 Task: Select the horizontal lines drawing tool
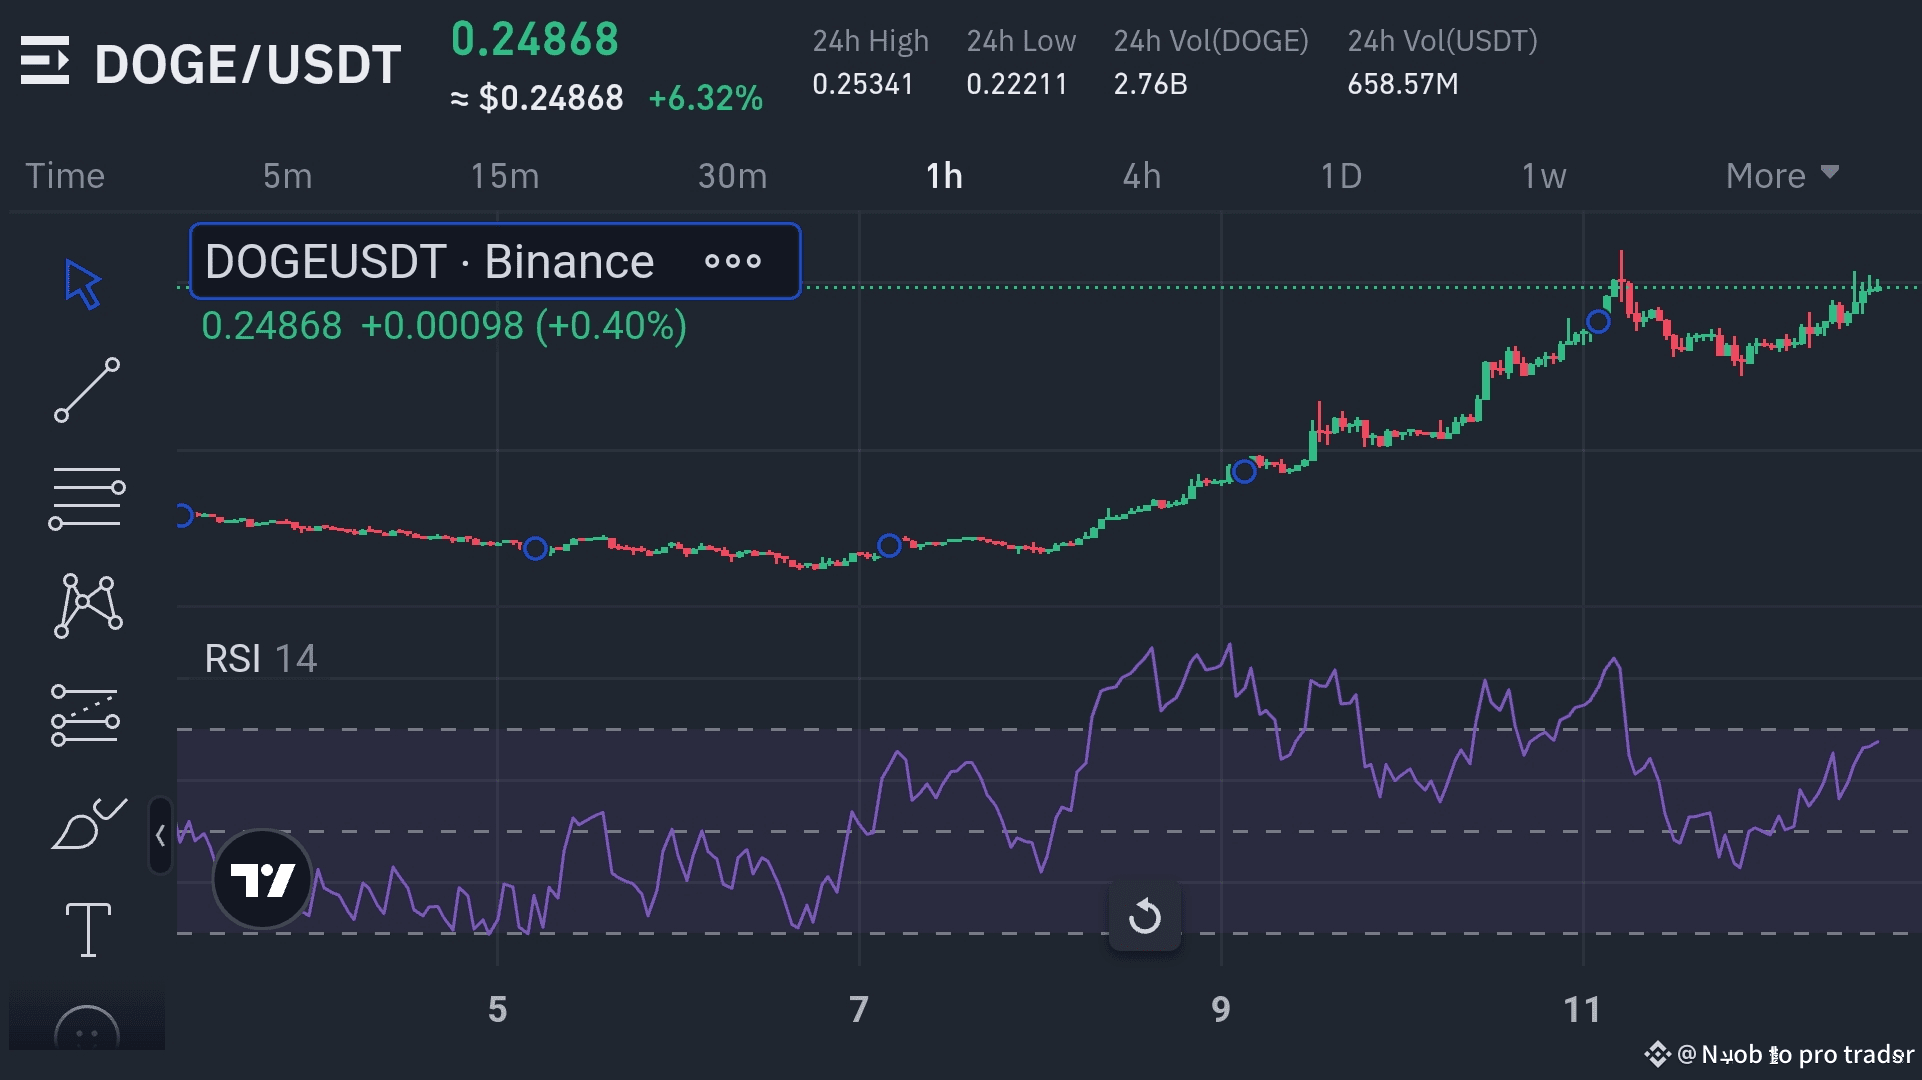[x=84, y=497]
